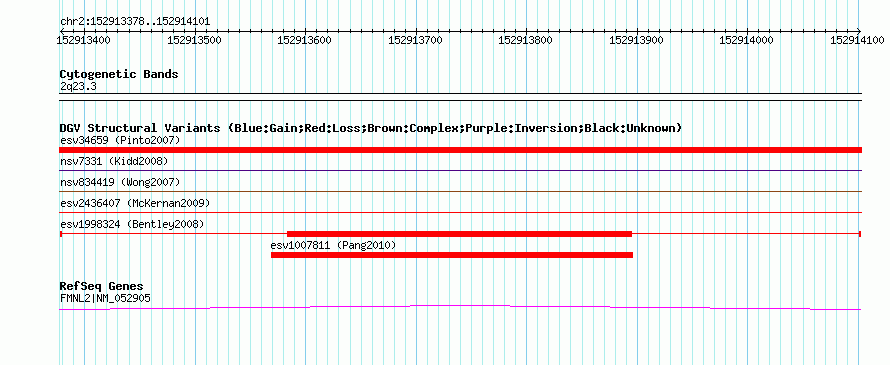Click the esv2436407 (McKernan2009) label
The height and width of the screenshot is (365, 890).
pyautogui.click(x=135, y=203)
